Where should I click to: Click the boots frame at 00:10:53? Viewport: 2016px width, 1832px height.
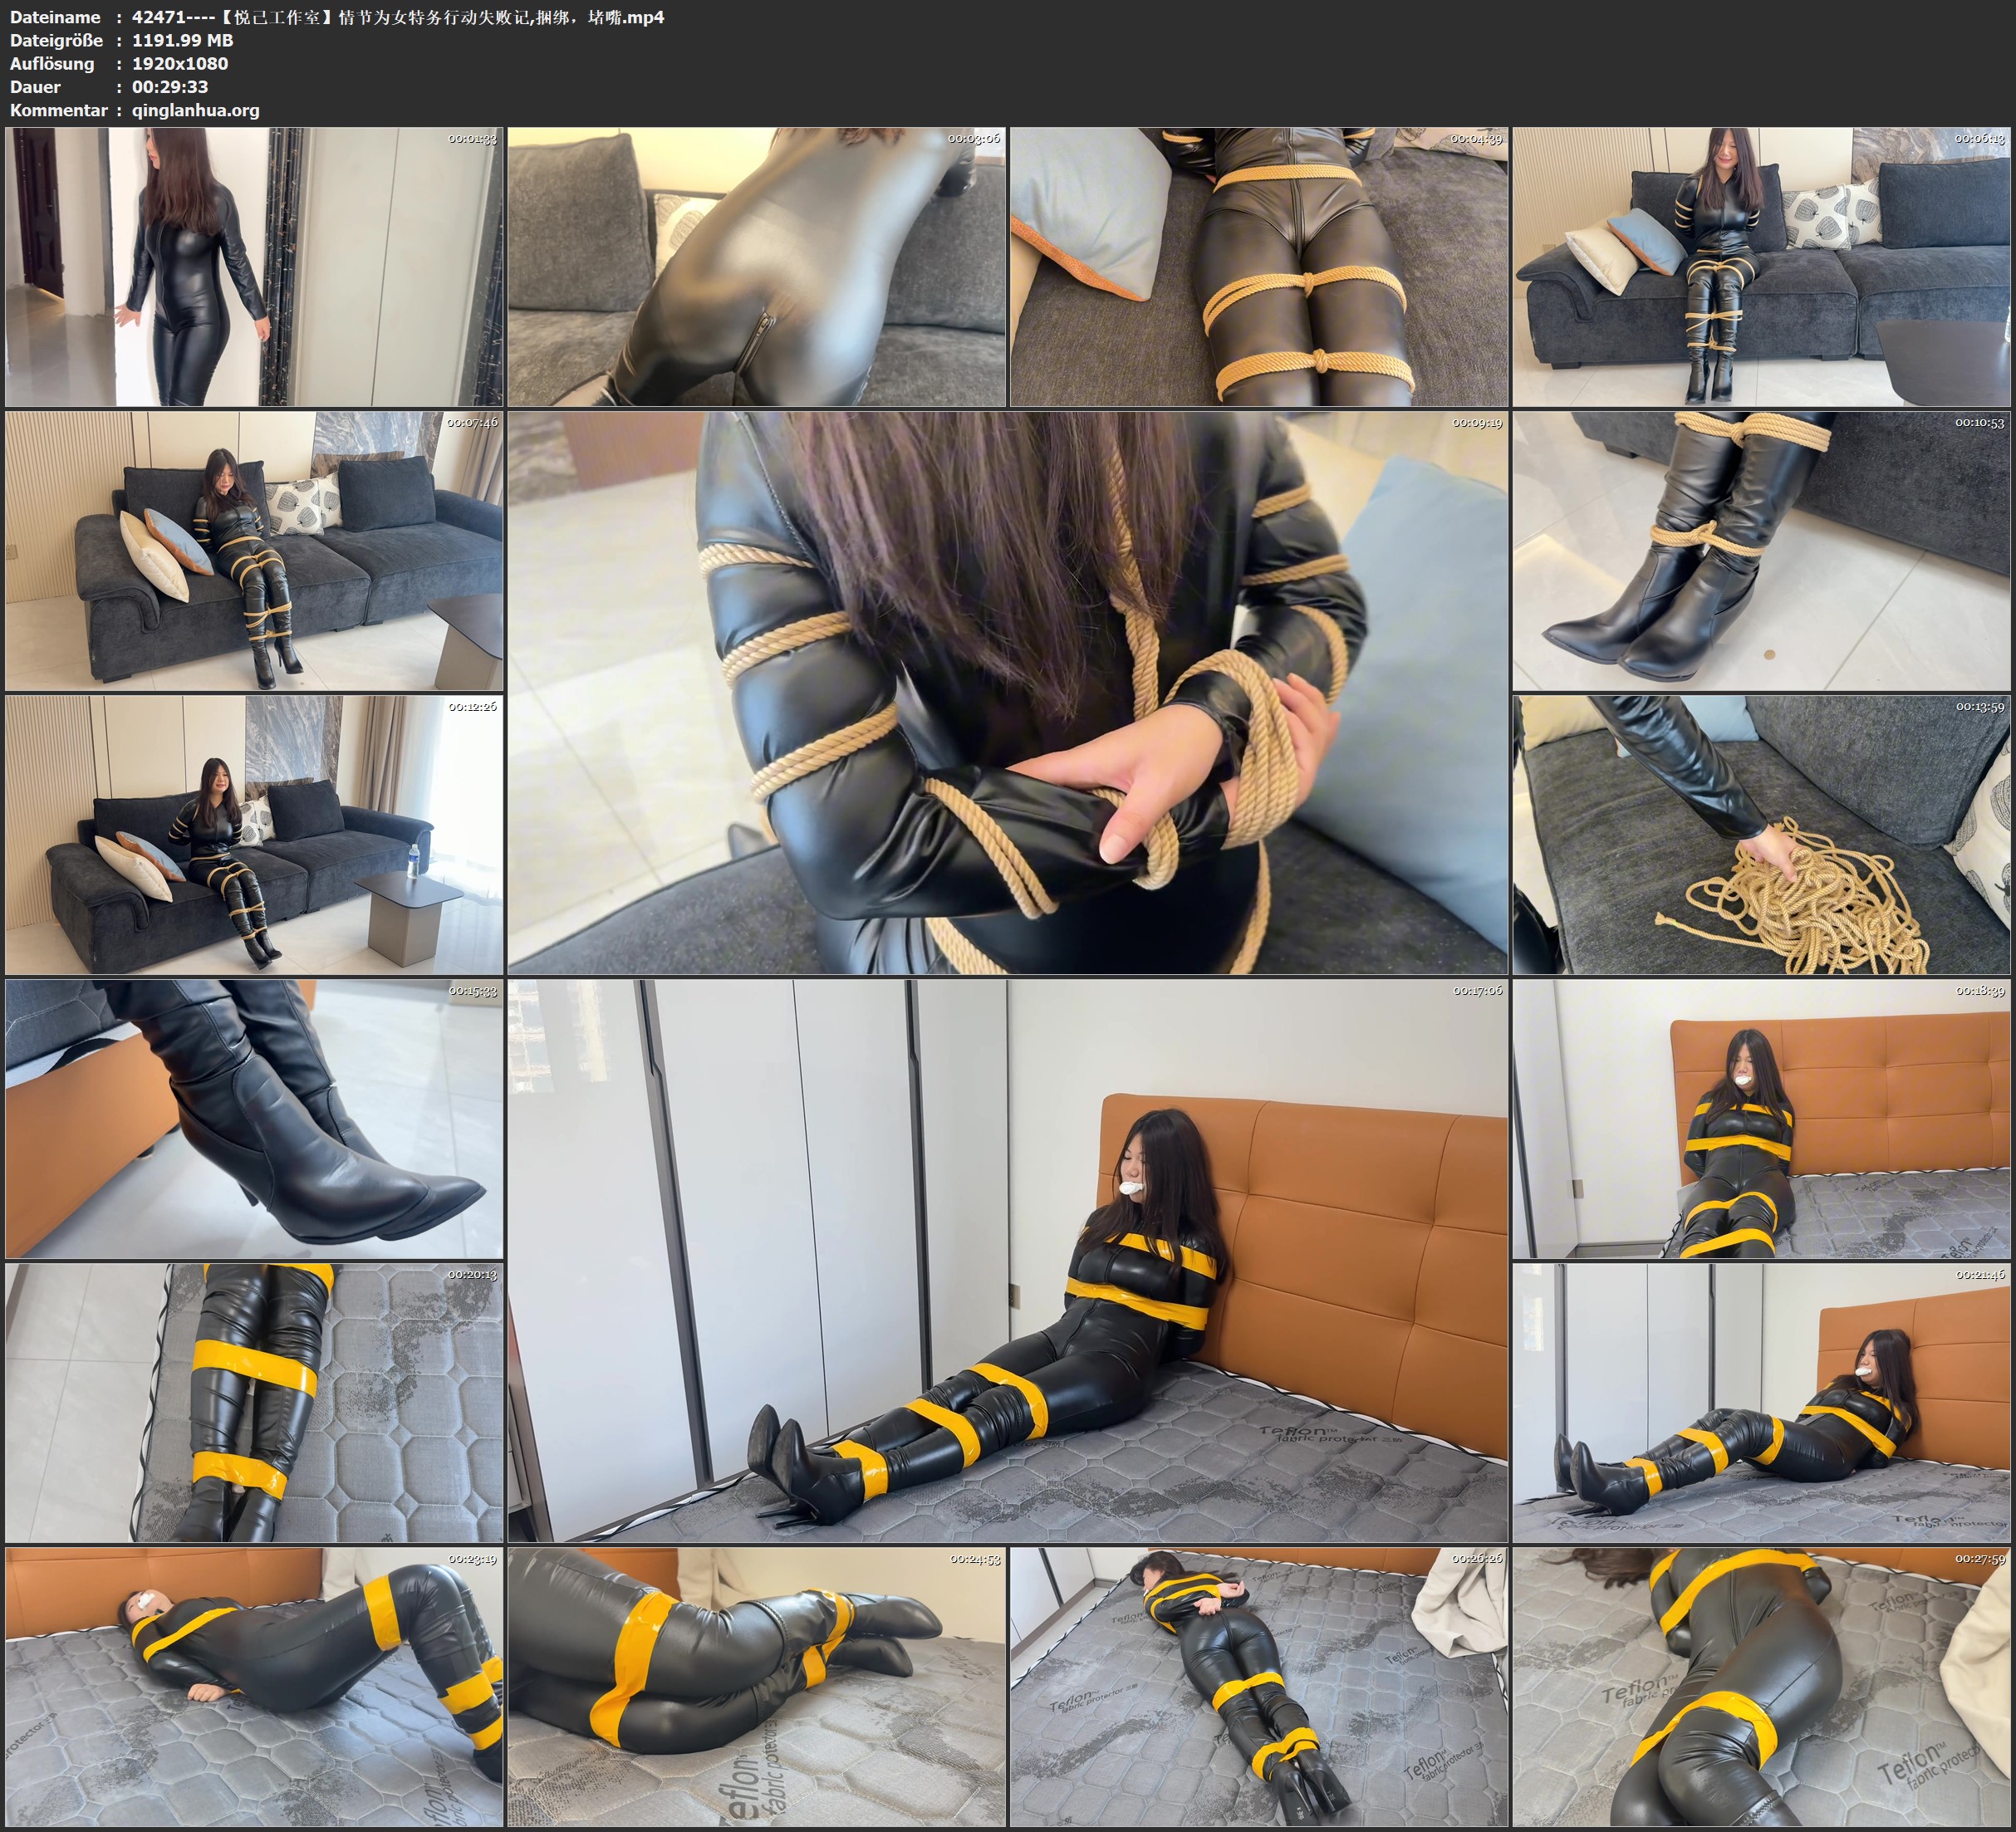pyautogui.click(x=1760, y=550)
